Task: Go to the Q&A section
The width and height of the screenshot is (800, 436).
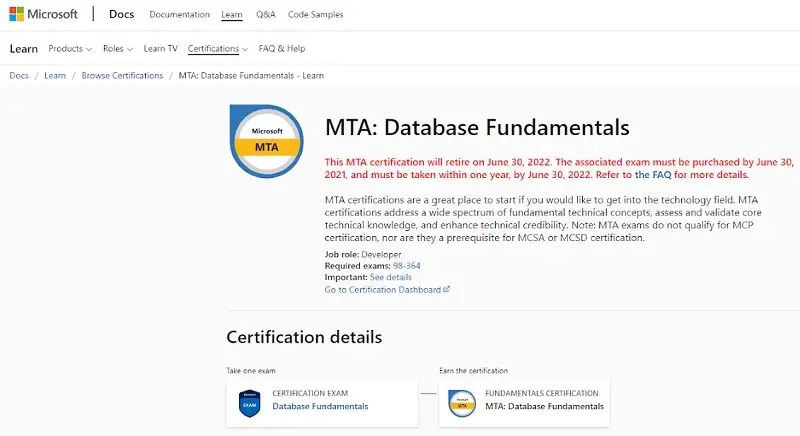Action: (x=266, y=14)
